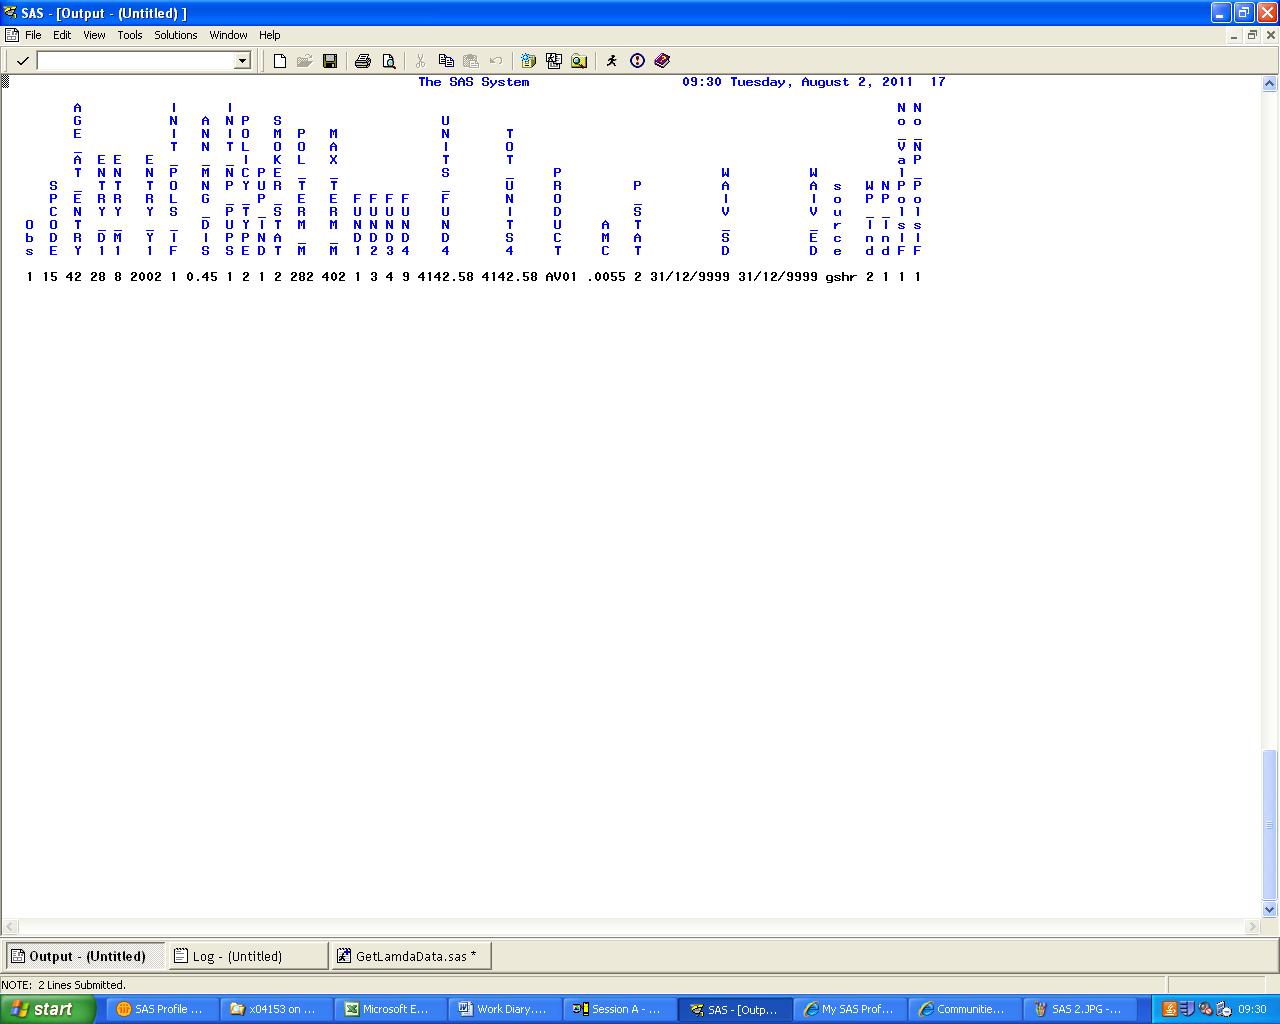
Task: Click the Start button
Action: pyautogui.click(x=47, y=1008)
